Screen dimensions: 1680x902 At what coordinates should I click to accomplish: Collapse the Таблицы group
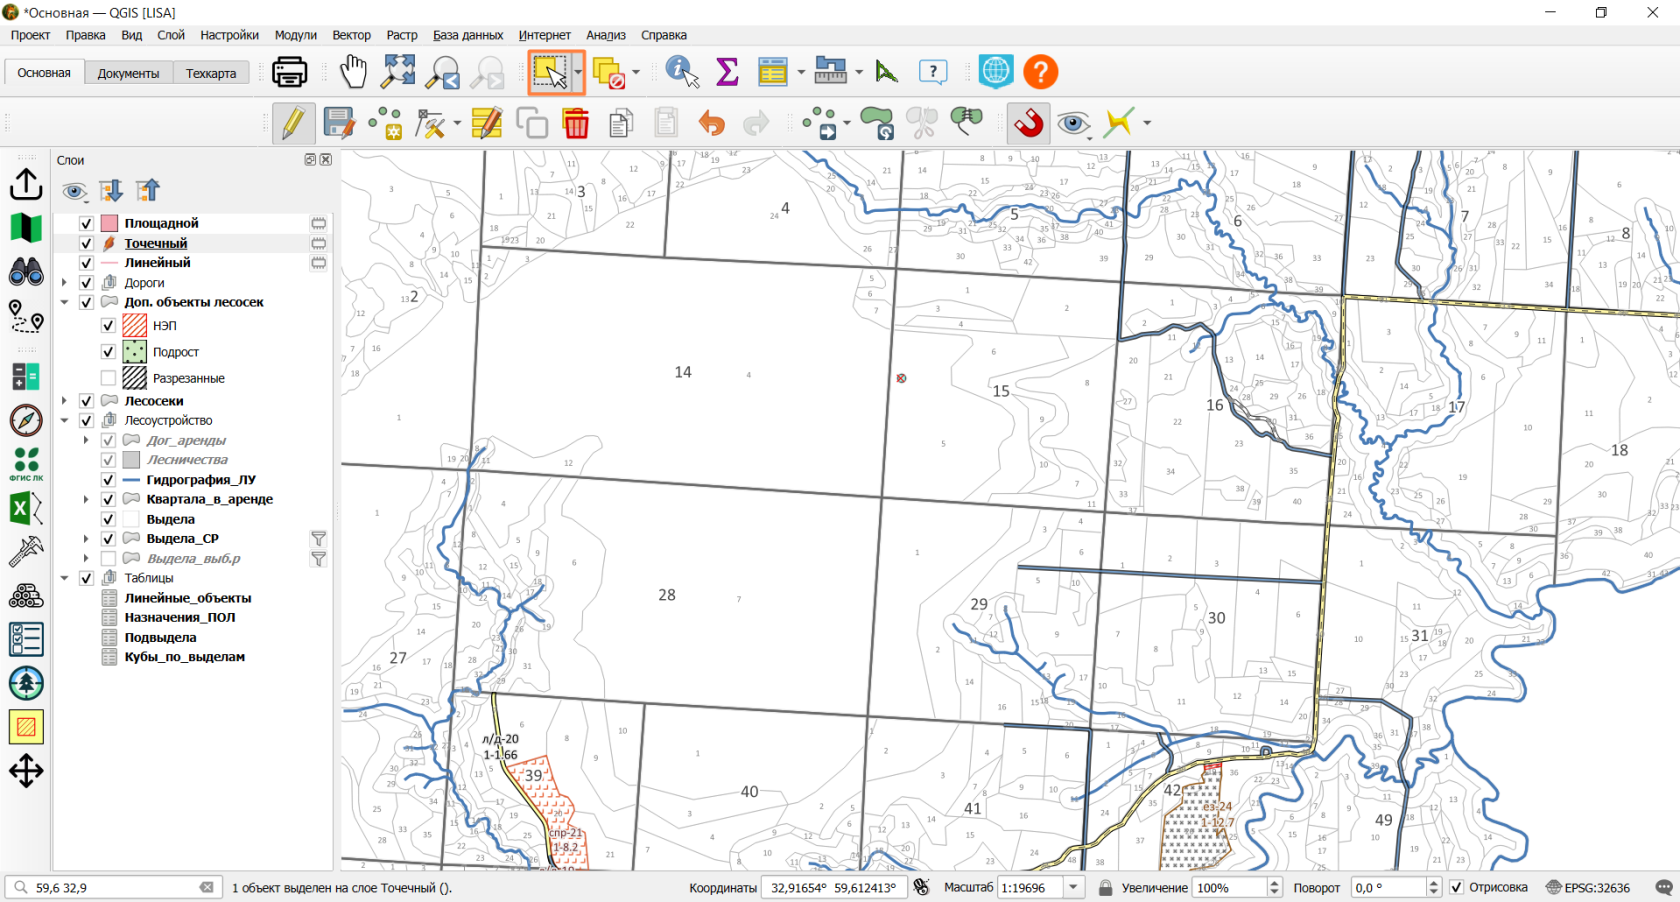(x=65, y=578)
